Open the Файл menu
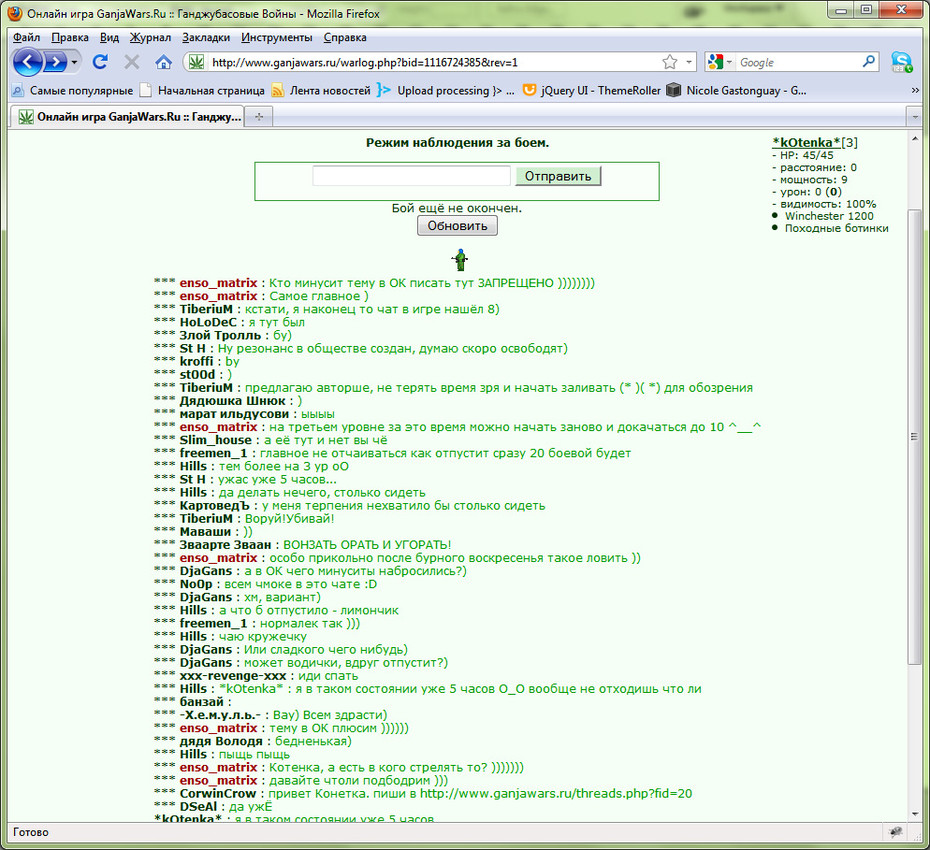930x850 pixels. 27,37
